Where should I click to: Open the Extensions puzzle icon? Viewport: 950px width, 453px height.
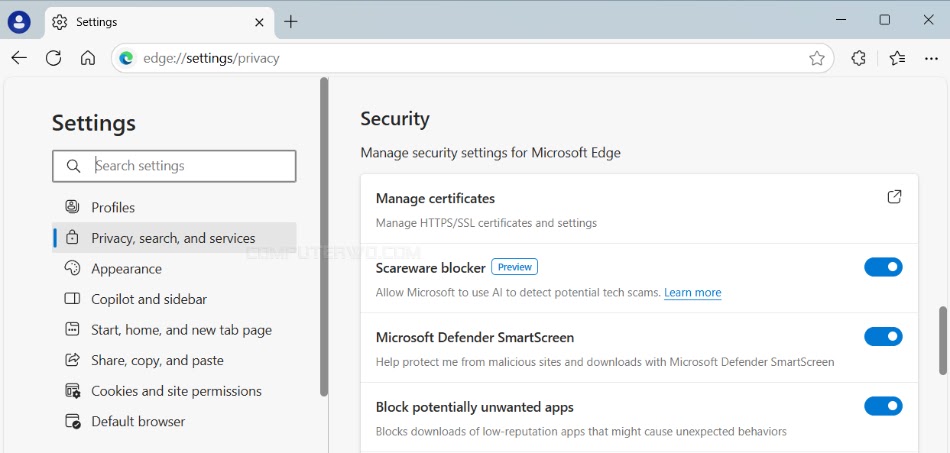tap(859, 58)
